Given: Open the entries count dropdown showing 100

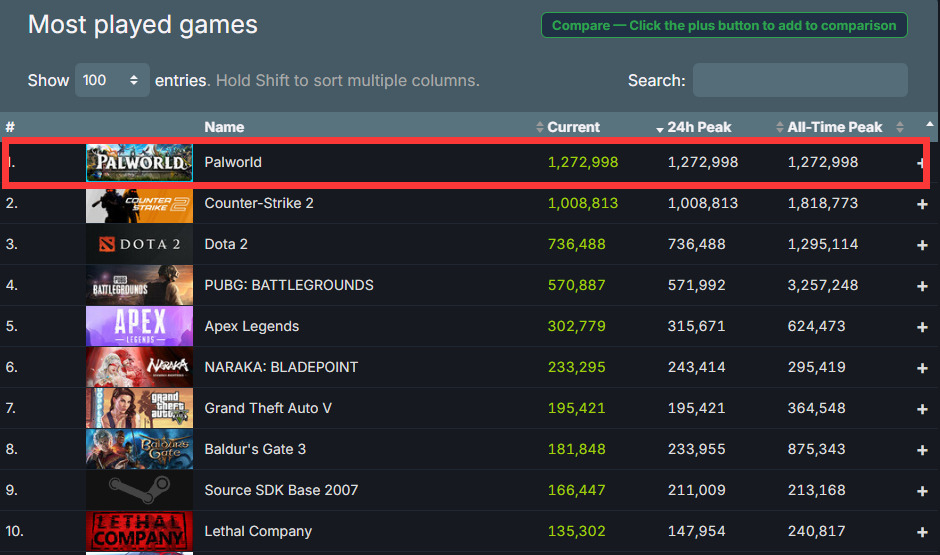Looking at the screenshot, I should click(111, 80).
